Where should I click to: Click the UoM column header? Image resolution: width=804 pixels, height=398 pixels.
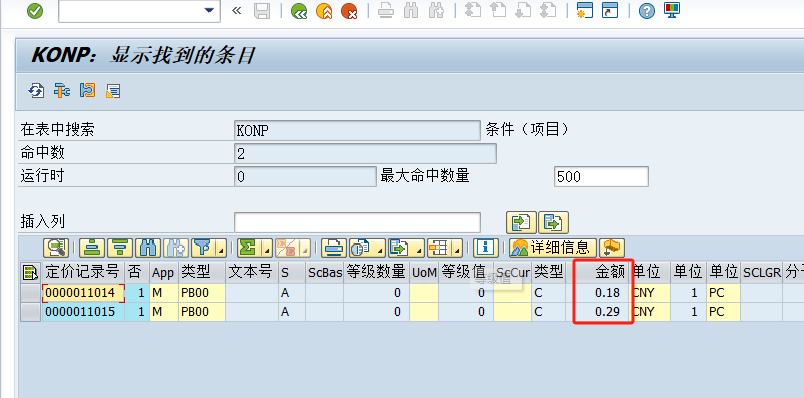pyautogui.click(x=424, y=272)
